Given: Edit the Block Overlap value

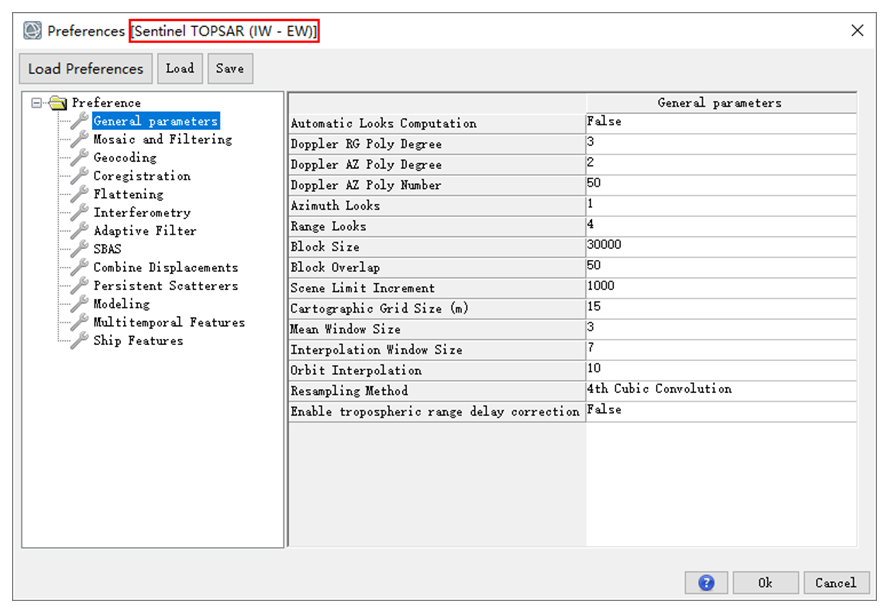Looking at the screenshot, I should click(x=721, y=267).
